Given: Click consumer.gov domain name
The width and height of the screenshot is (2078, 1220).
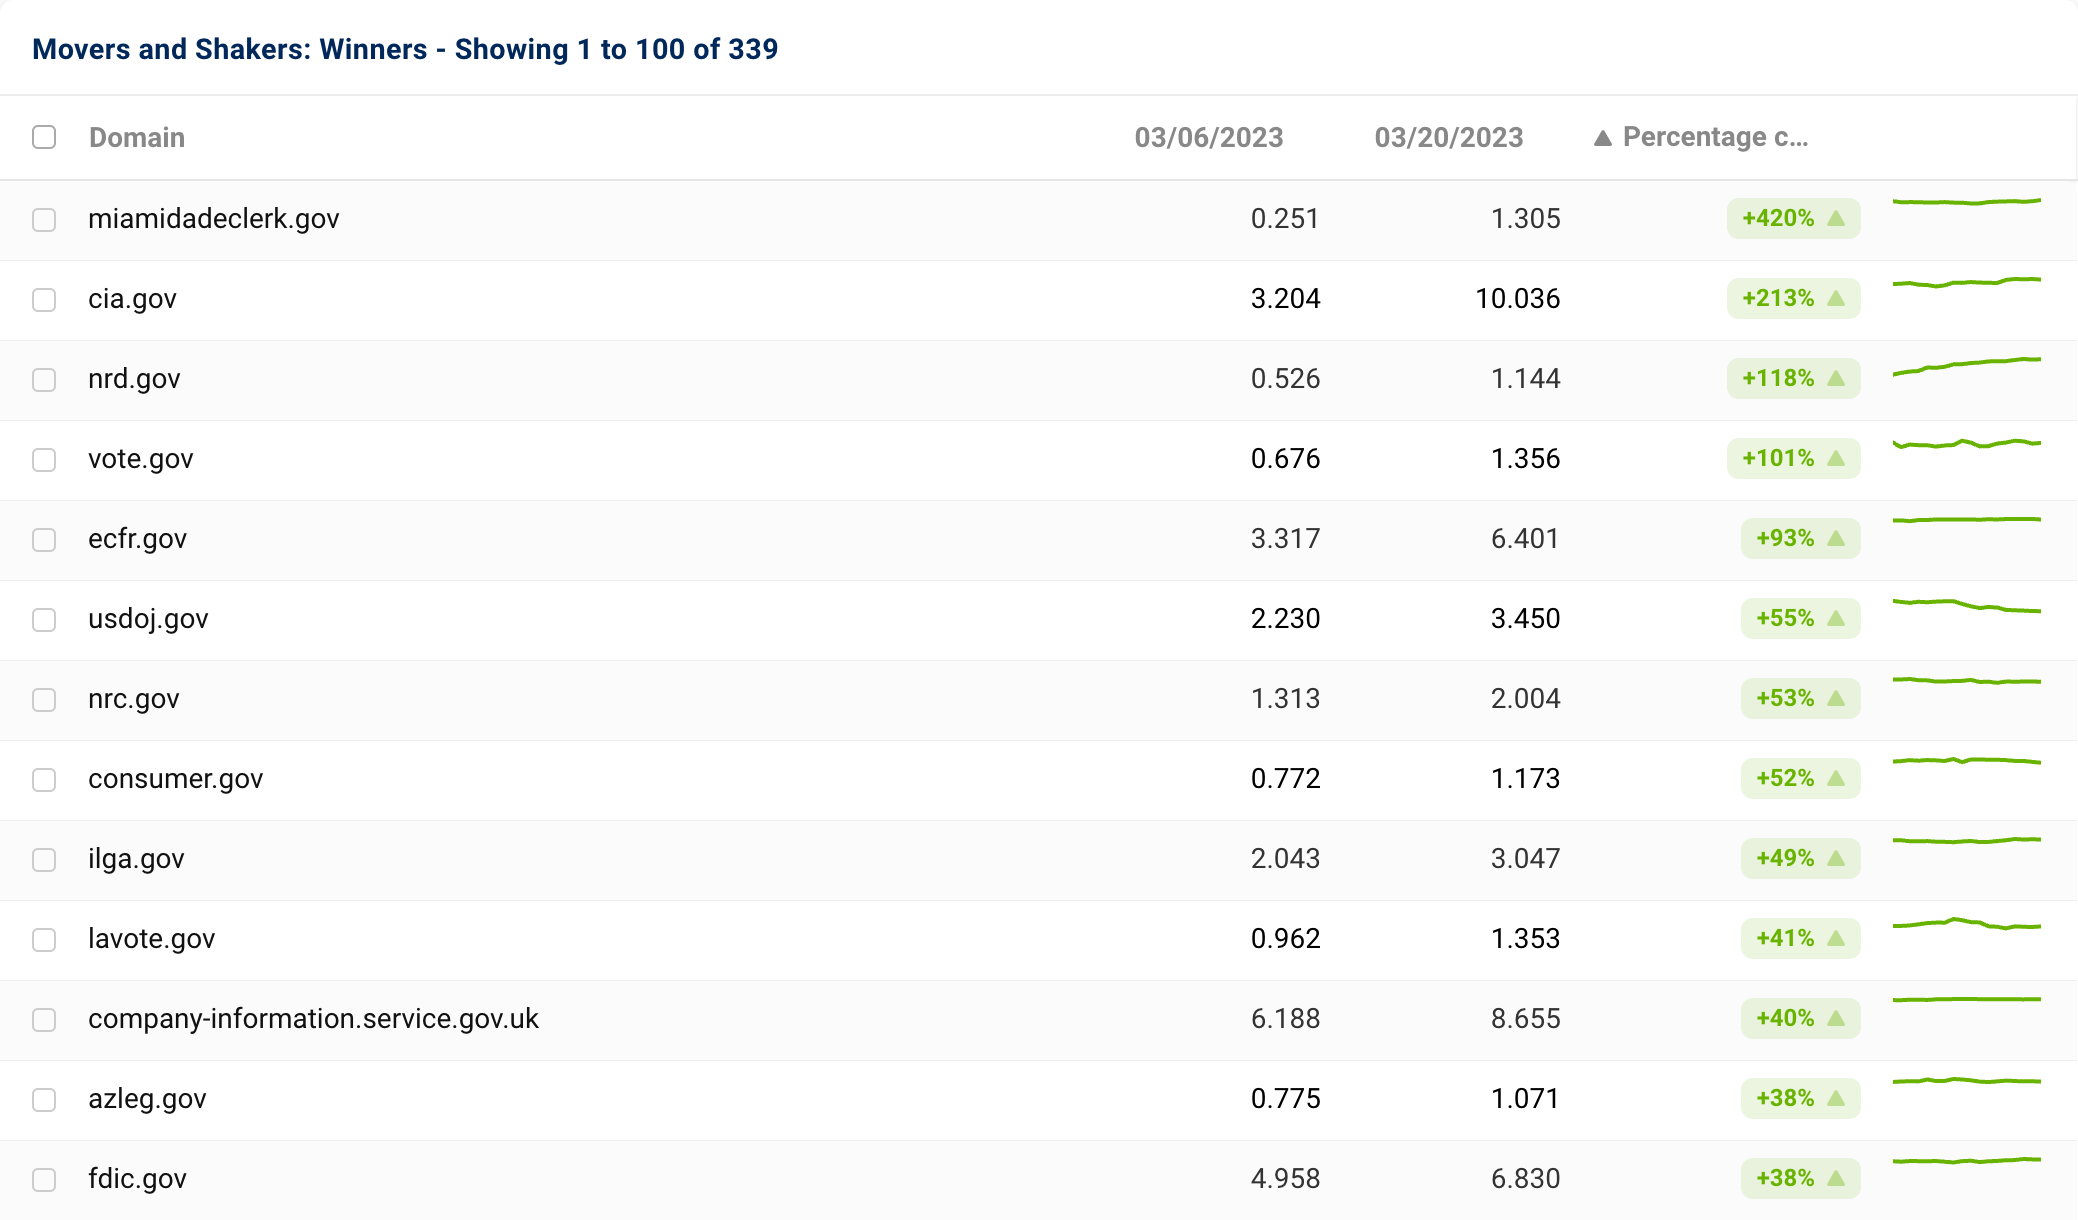Looking at the screenshot, I should coord(176,778).
